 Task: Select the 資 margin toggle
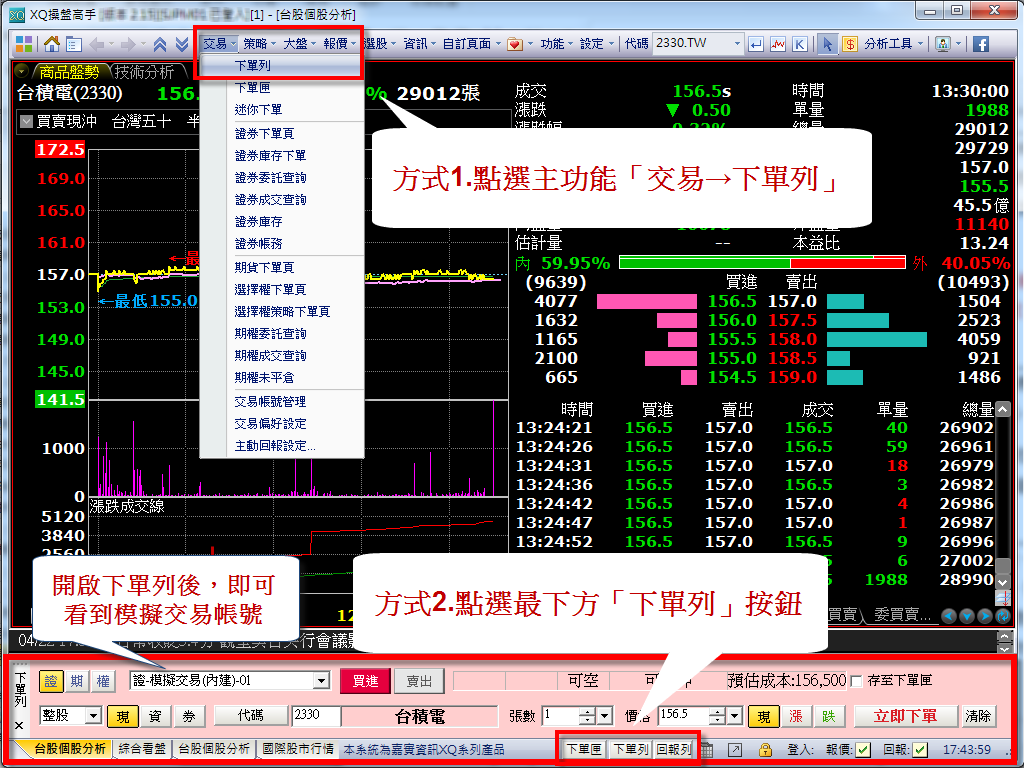155,716
